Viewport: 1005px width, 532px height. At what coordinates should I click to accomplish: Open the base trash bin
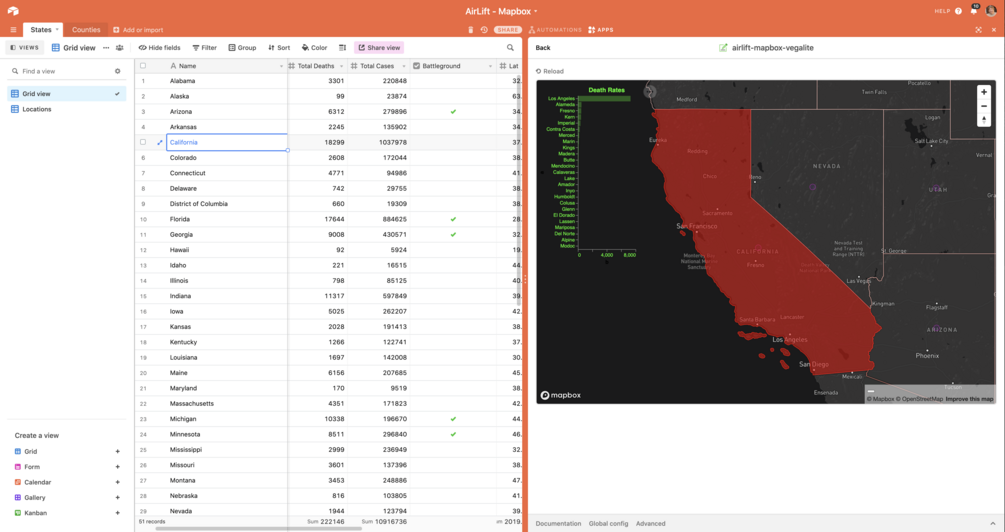pyautogui.click(x=470, y=29)
